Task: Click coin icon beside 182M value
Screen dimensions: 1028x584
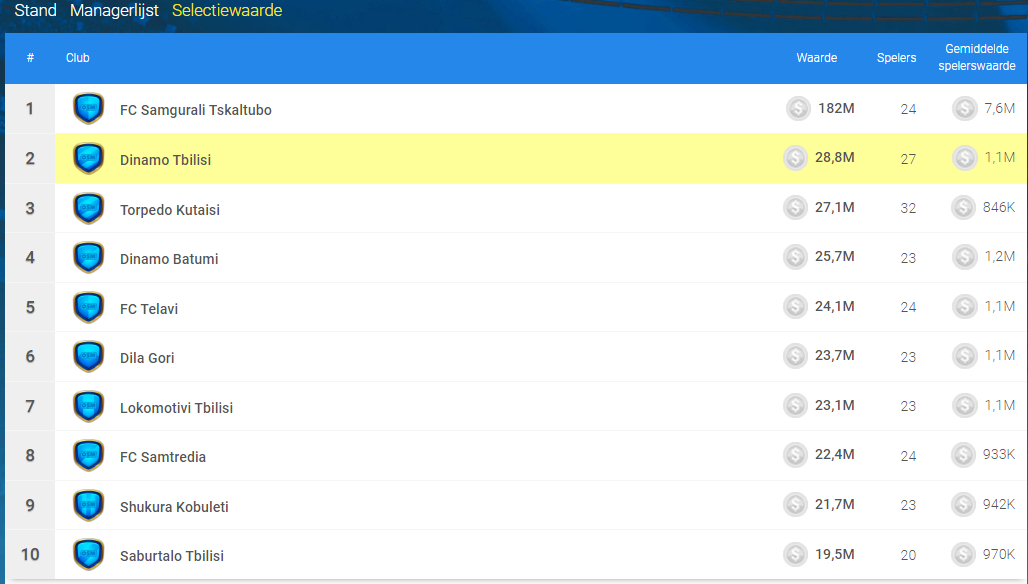Action: (x=798, y=108)
